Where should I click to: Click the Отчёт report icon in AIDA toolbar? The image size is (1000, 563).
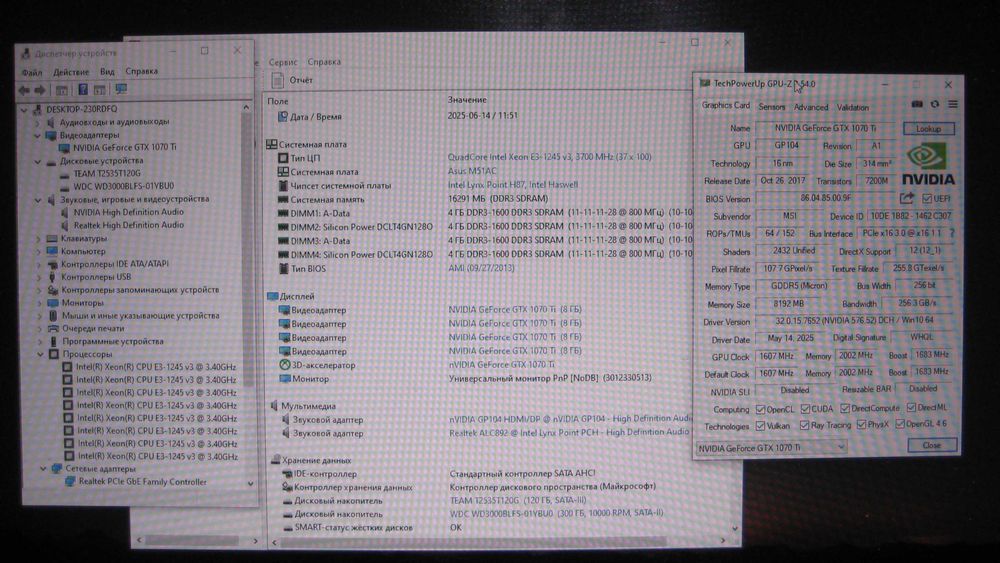[x=277, y=80]
